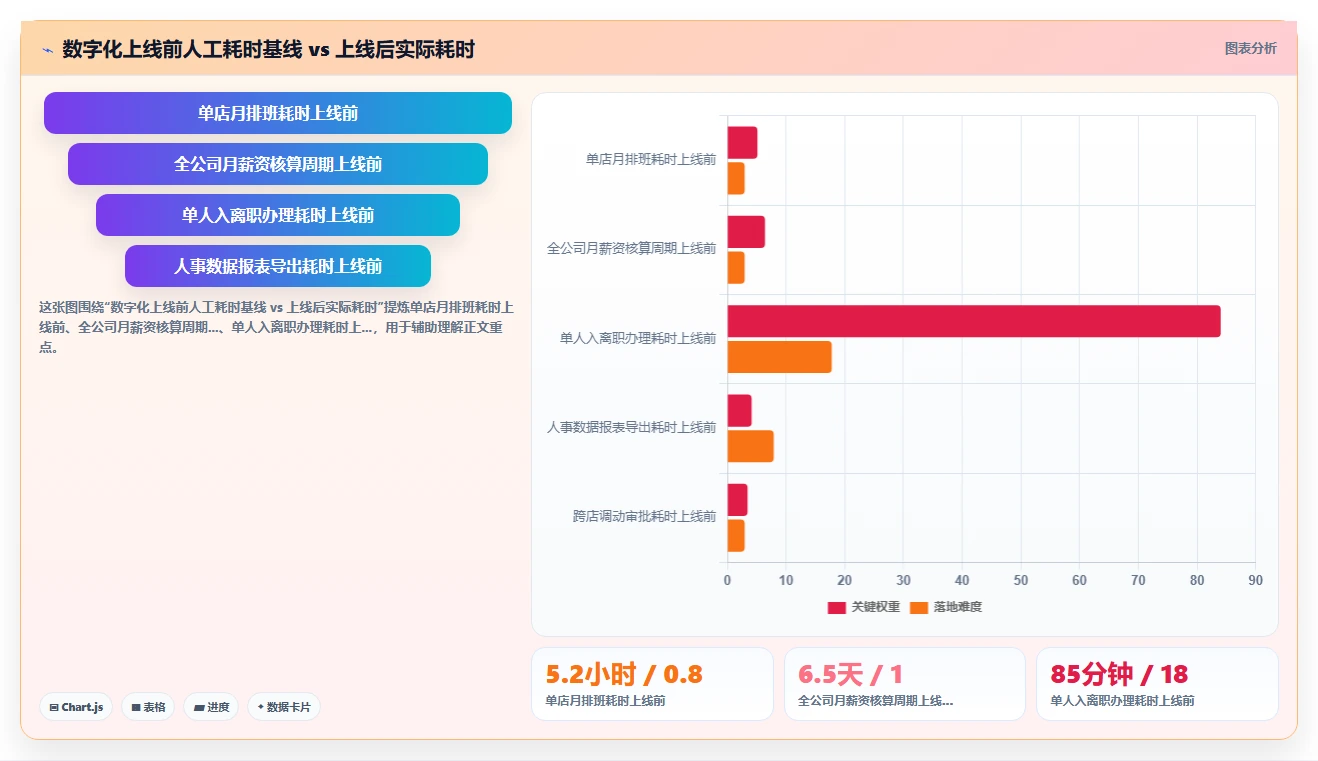This screenshot has width=1318, height=761.
Task: Open the 6.5天 / 1 data card
Action: click(905, 684)
